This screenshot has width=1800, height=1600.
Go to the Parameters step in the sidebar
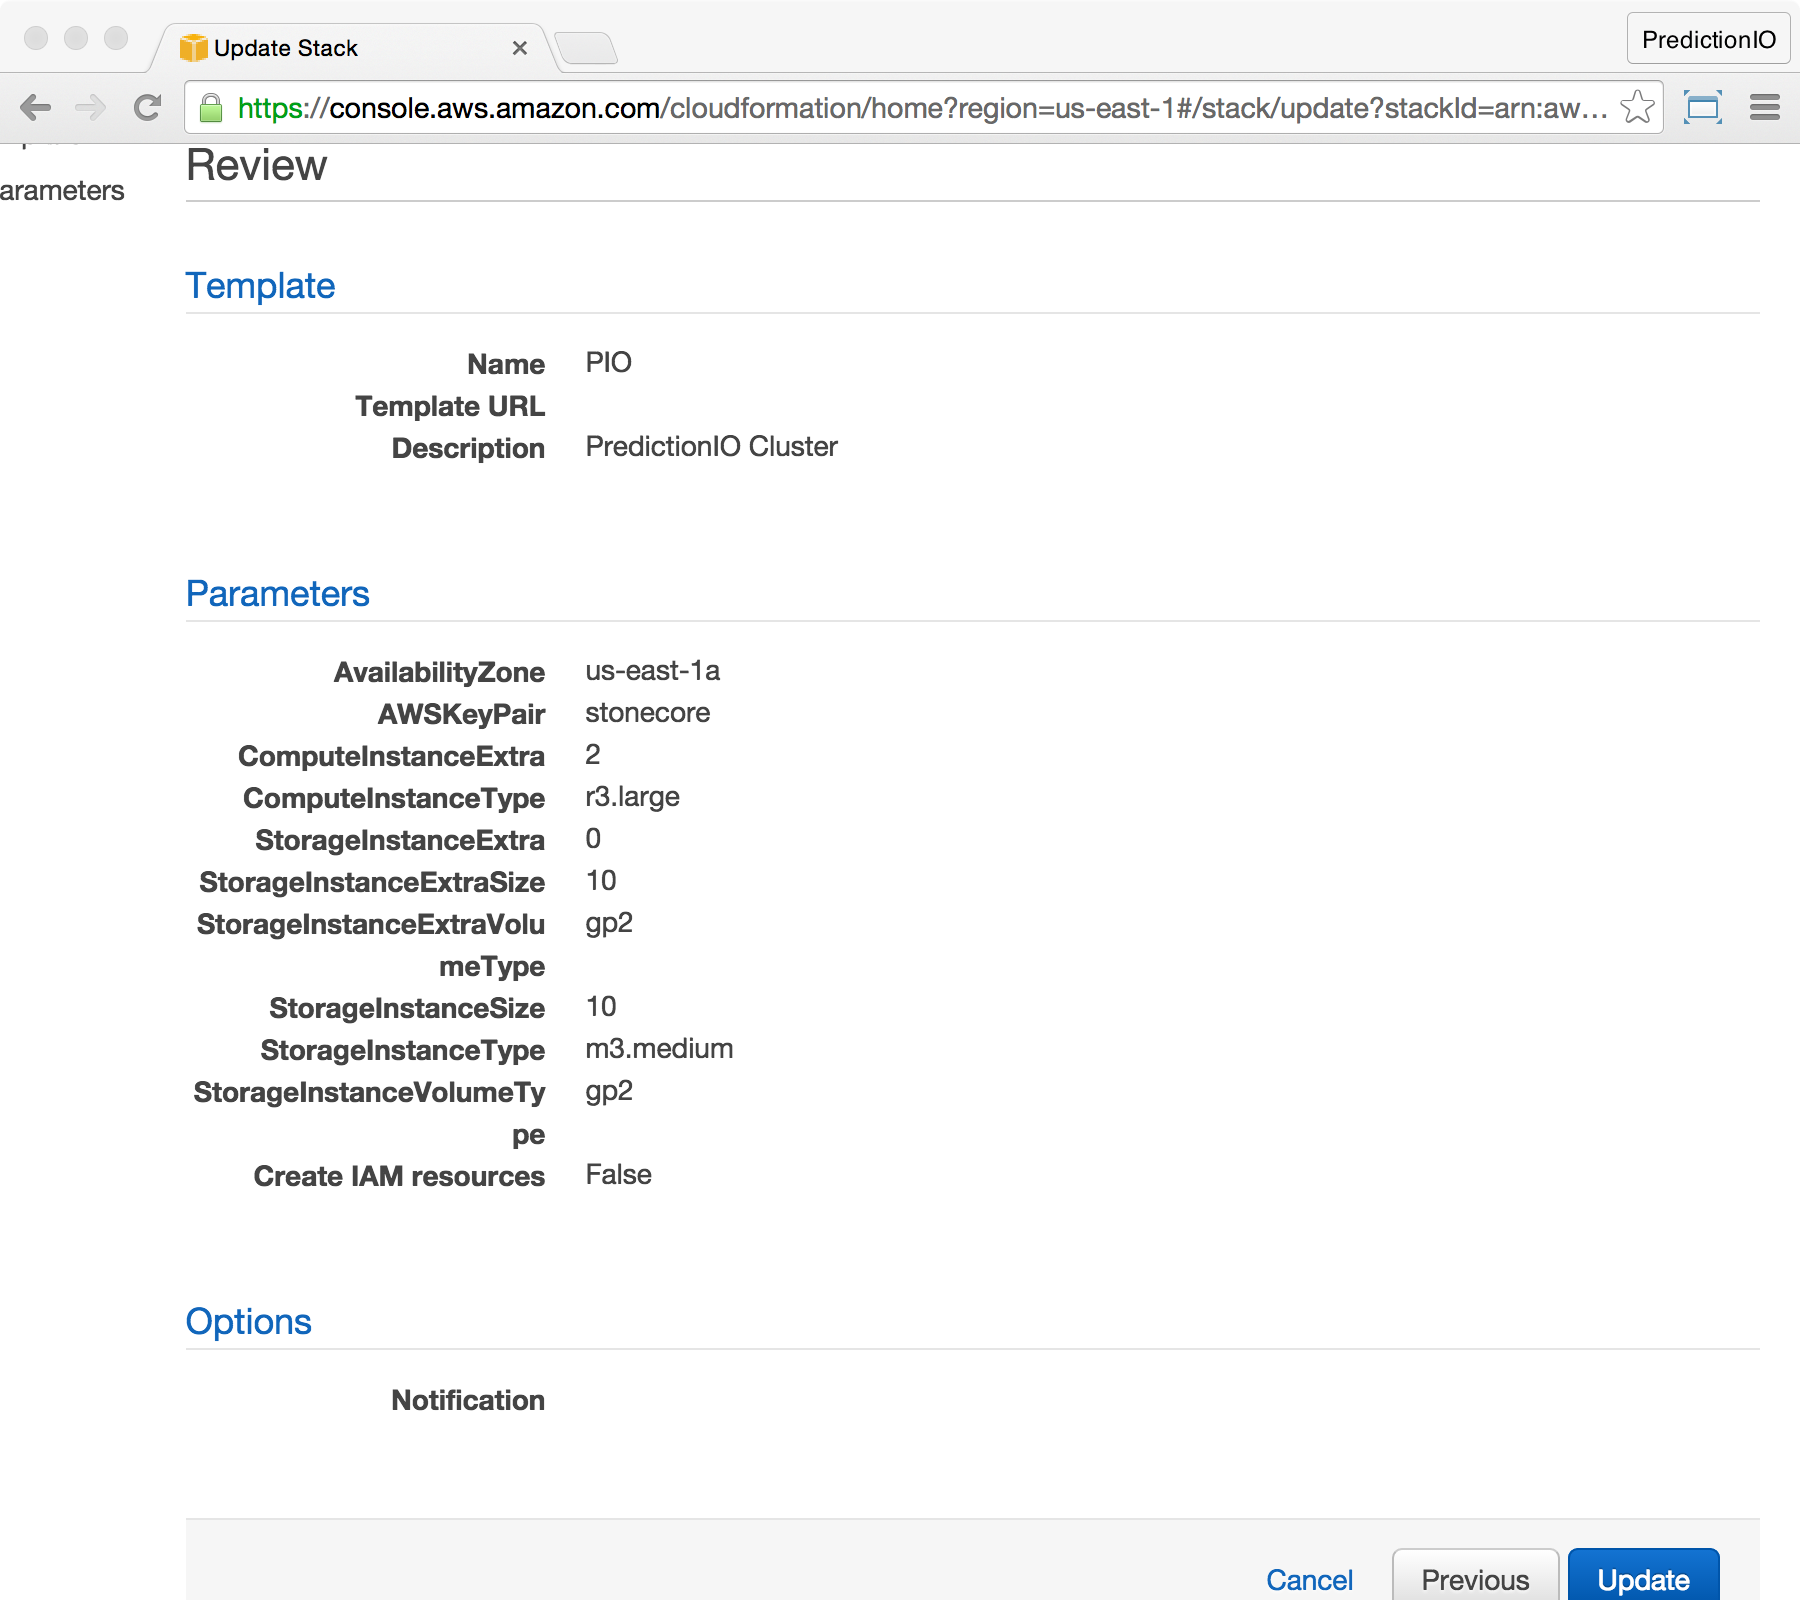pyautogui.click(x=62, y=191)
